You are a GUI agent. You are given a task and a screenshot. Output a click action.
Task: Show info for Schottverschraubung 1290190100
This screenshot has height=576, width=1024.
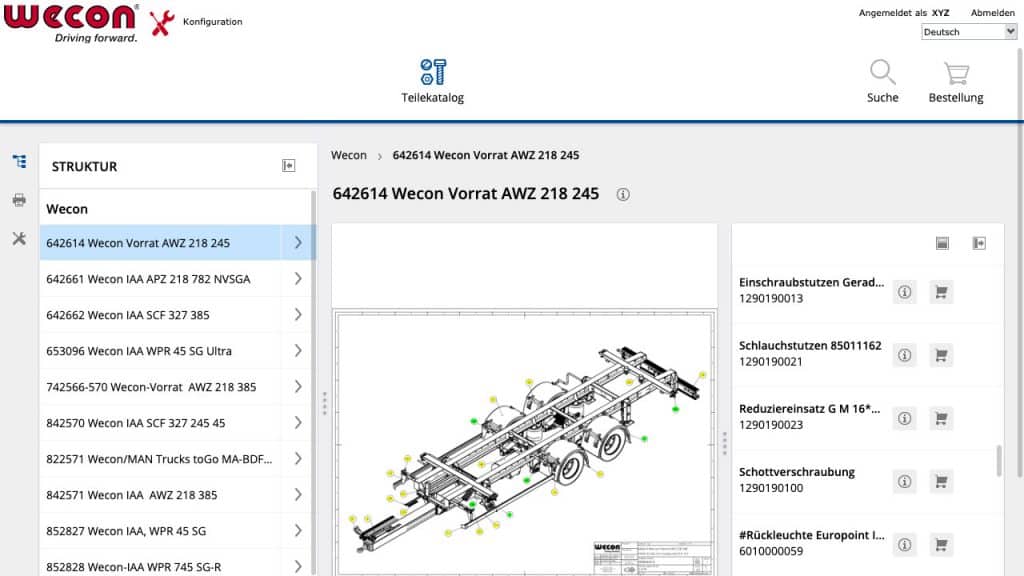coord(904,481)
